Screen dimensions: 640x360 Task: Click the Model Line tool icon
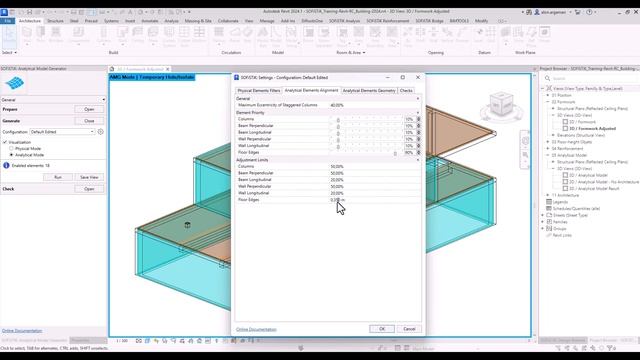(x=276, y=33)
